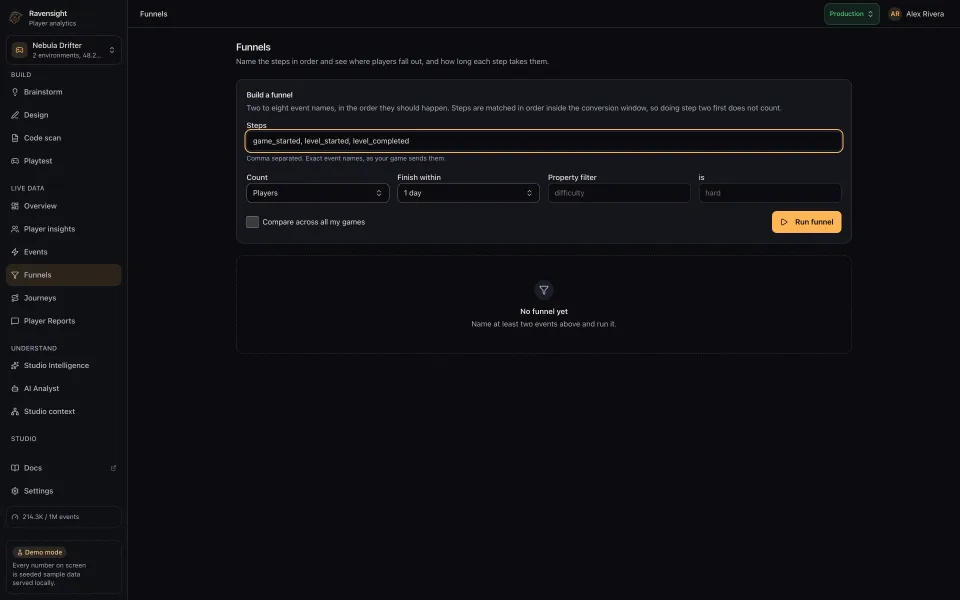This screenshot has height=600, width=960.
Task: Click Alex Rivera user name
Action: pyautogui.click(x=924, y=13)
